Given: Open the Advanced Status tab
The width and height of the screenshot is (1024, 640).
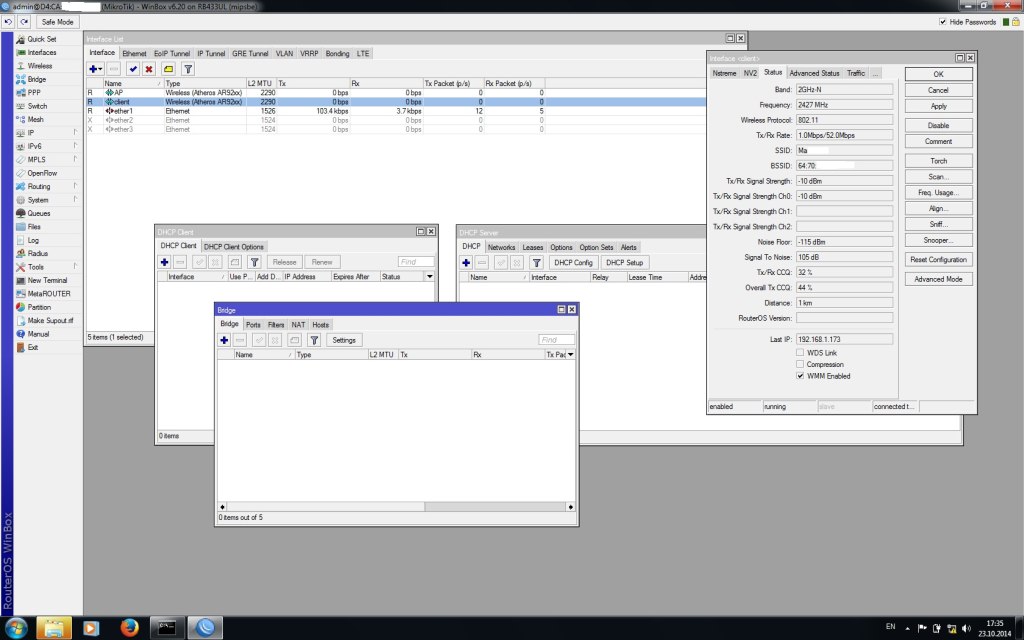Looking at the screenshot, I should (x=814, y=73).
